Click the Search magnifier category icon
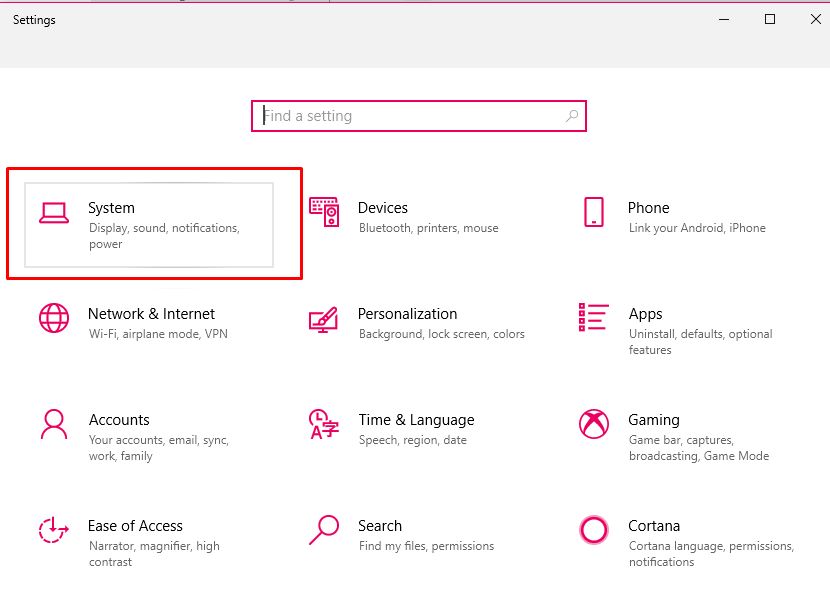 (x=324, y=530)
